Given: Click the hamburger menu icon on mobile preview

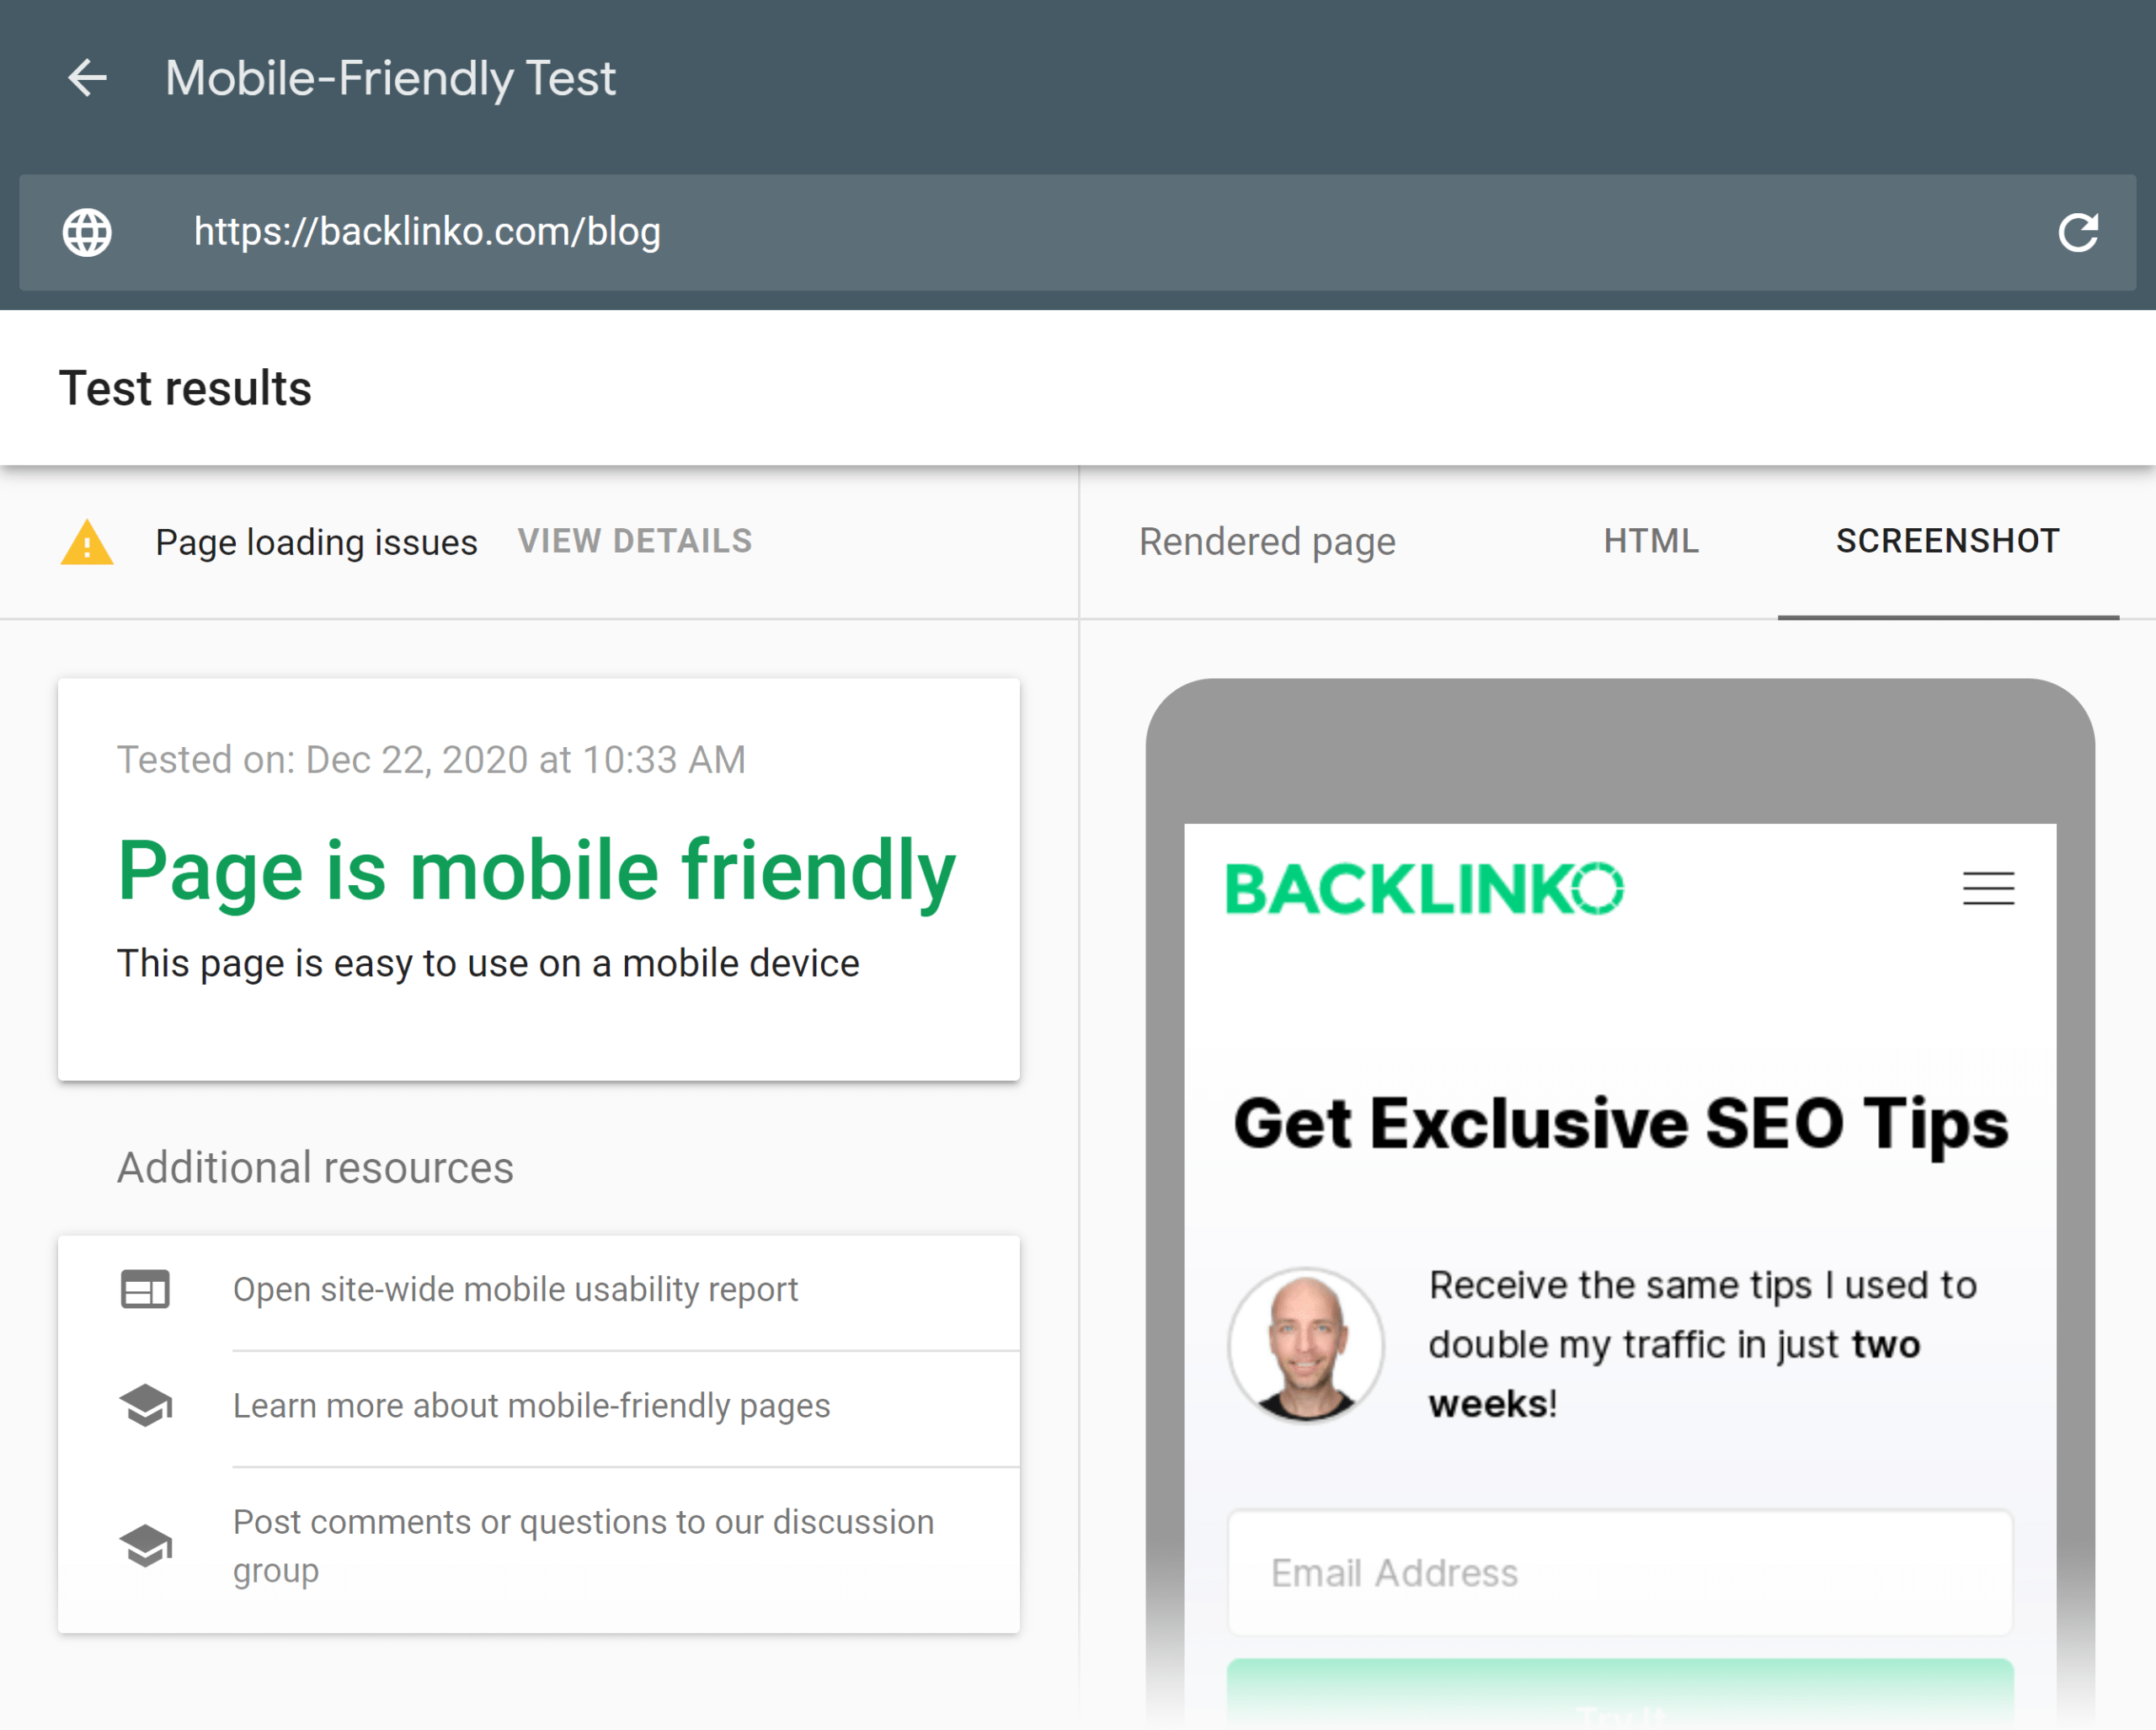Looking at the screenshot, I should (x=1988, y=886).
